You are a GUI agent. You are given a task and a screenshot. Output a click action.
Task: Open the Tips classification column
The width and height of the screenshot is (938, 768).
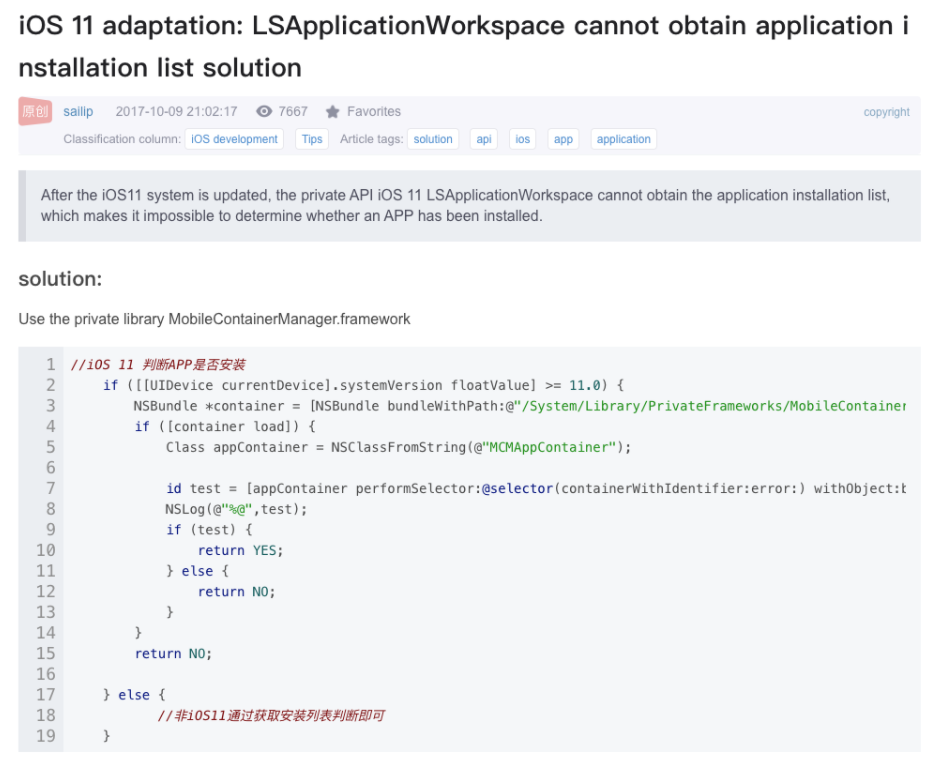coord(312,139)
